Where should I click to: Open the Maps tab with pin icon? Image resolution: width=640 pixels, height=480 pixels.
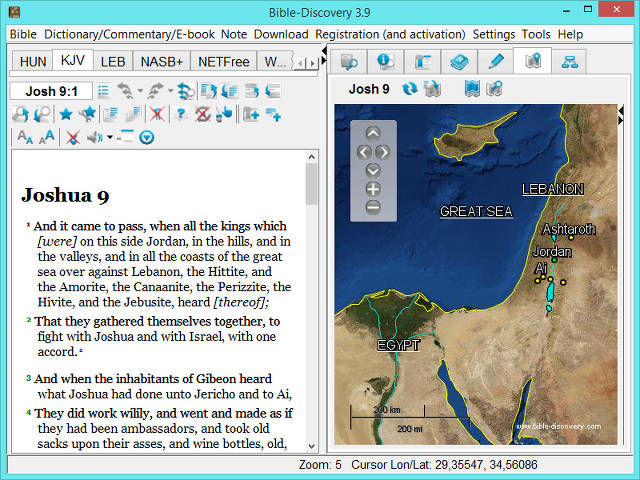tap(533, 61)
